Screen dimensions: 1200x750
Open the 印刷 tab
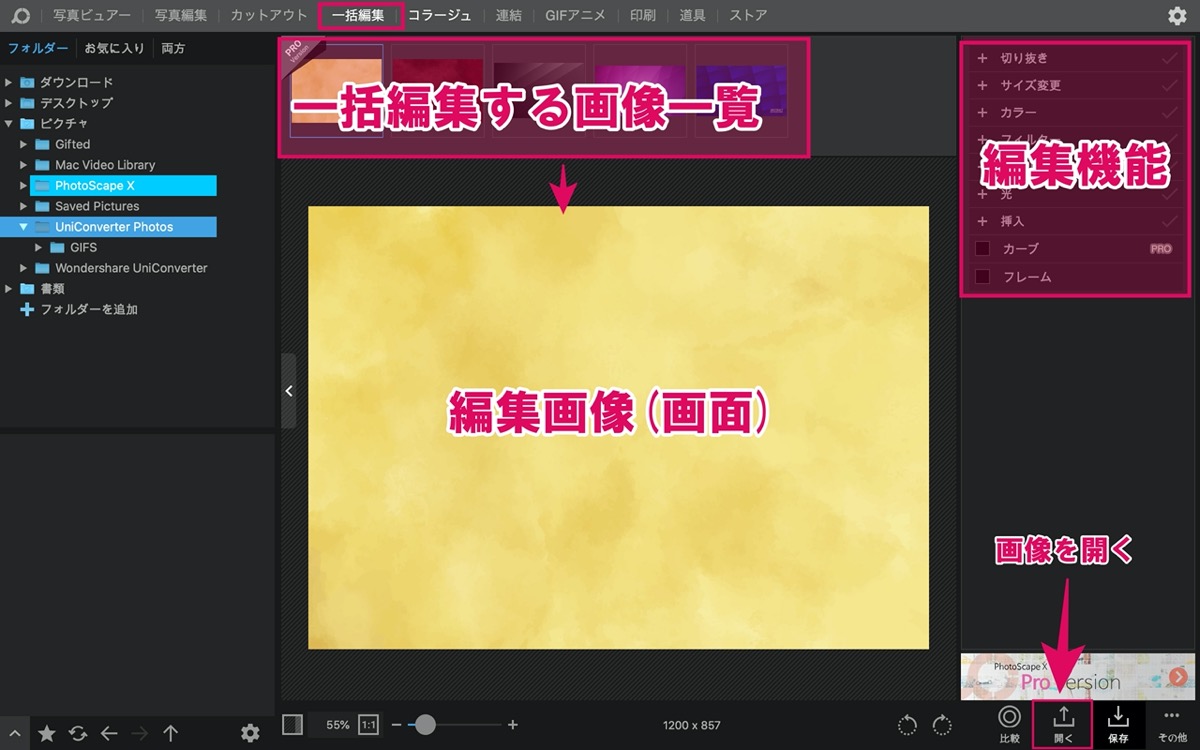643,15
